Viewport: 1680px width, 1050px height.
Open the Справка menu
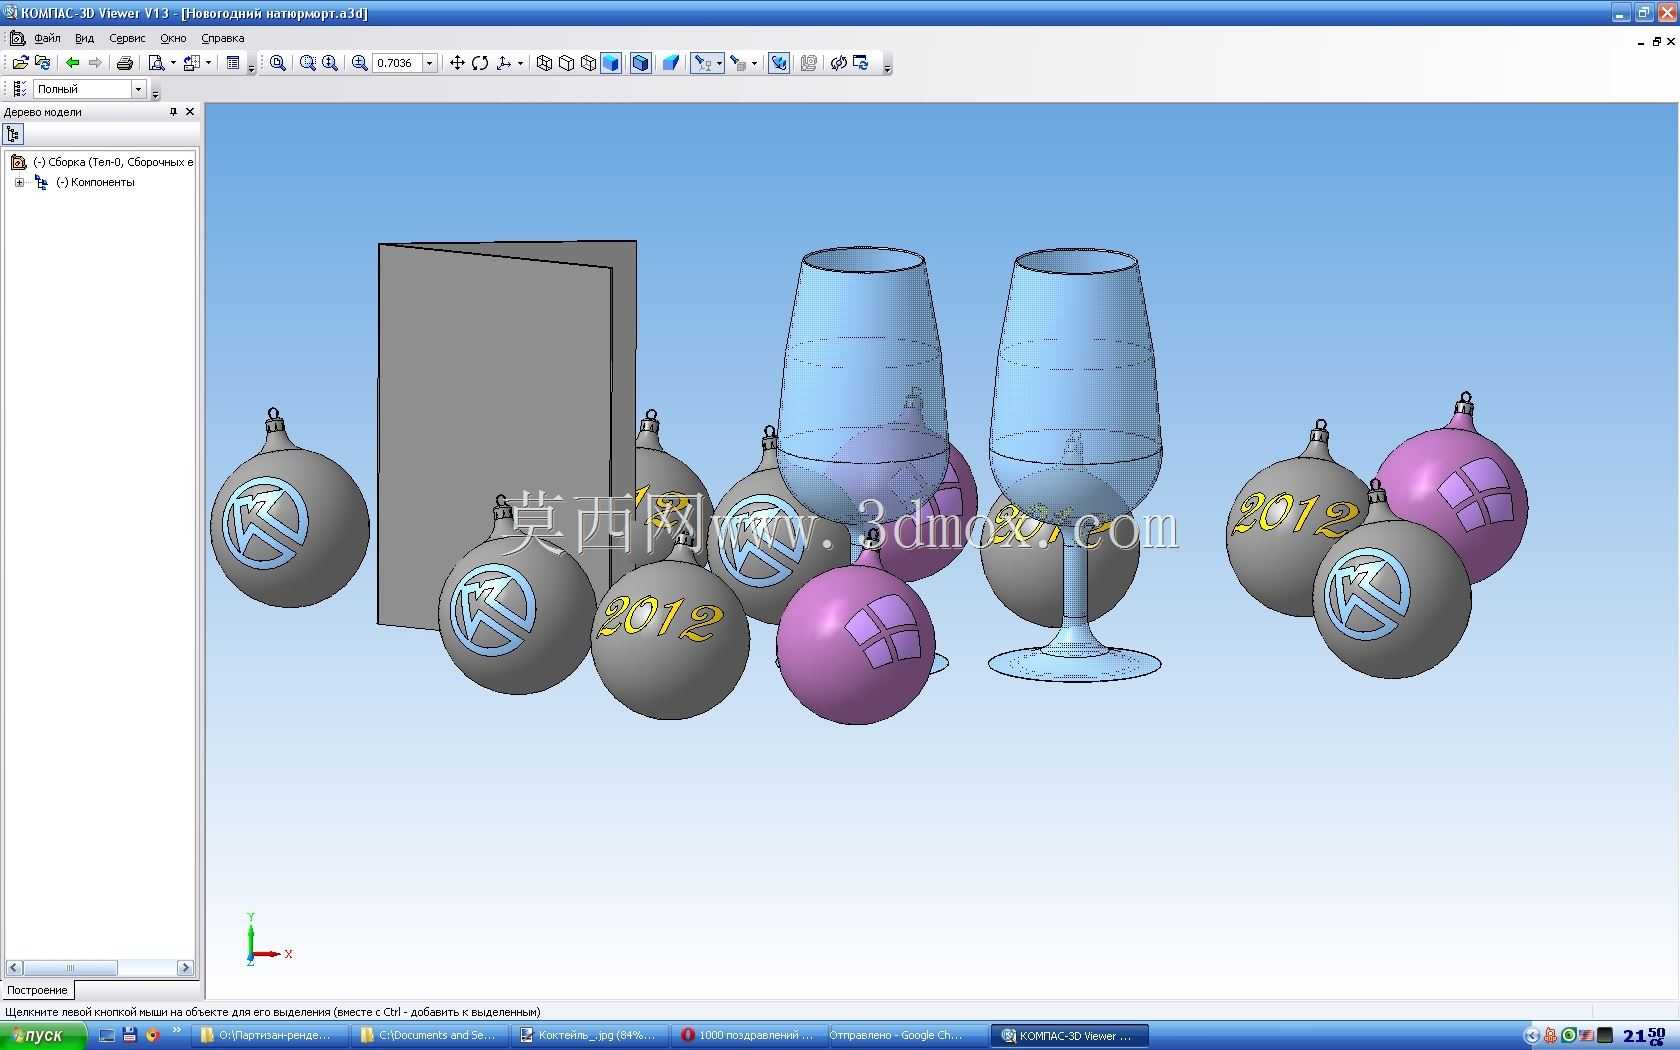click(x=222, y=38)
